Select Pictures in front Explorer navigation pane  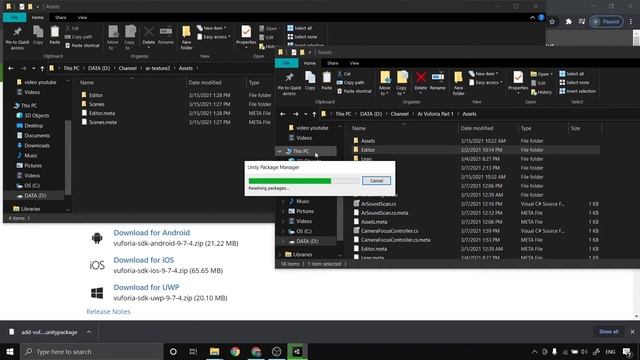(305, 211)
